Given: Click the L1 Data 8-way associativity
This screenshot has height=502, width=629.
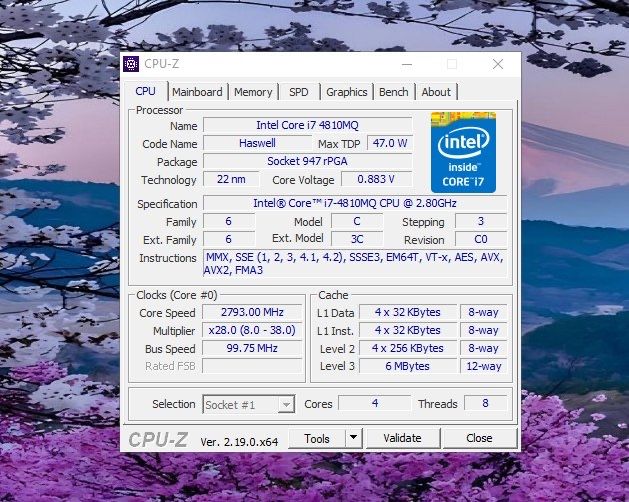Looking at the screenshot, I should pos(483,312).
